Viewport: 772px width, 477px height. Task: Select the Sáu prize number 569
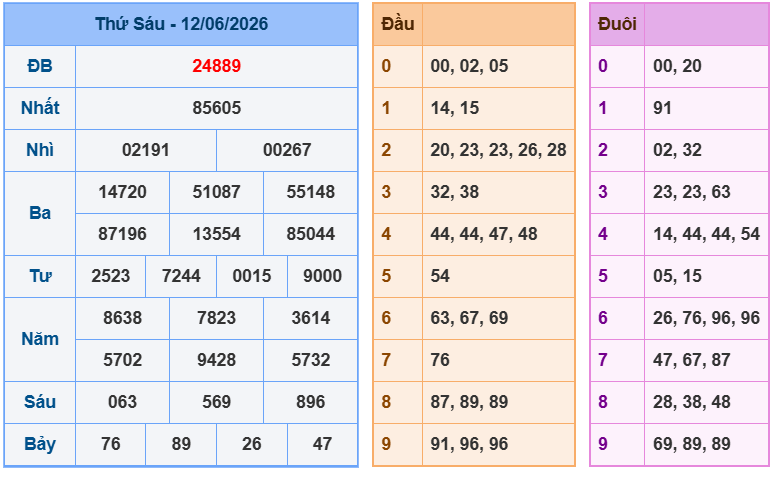click(x=217, y=402)
